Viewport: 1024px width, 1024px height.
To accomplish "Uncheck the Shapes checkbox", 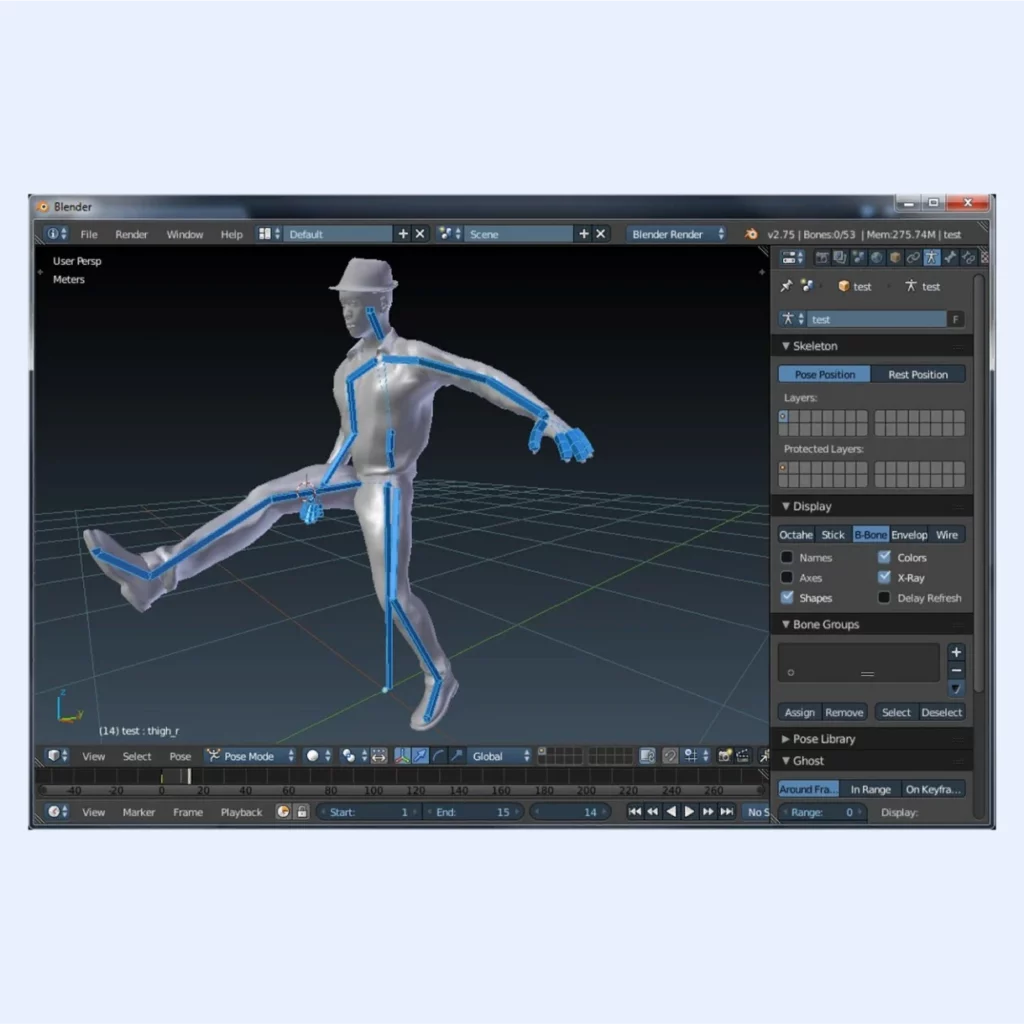I will (x=787, y=597).
